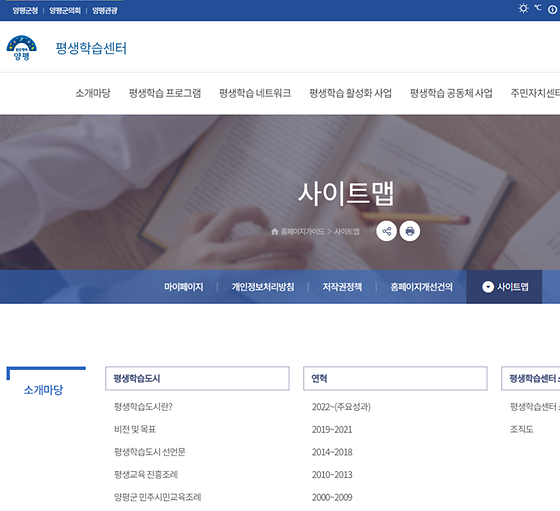Screen dimensions: 560x511
Task: Click 사이트맵 breadcrumb text
Action: [347, 232]
